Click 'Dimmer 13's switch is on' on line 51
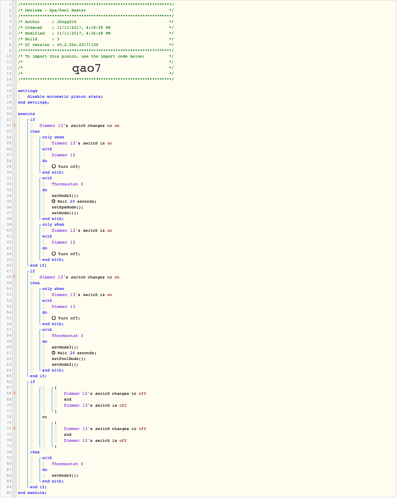The width and height of the screenshot is (398, 500). [82, 295]
